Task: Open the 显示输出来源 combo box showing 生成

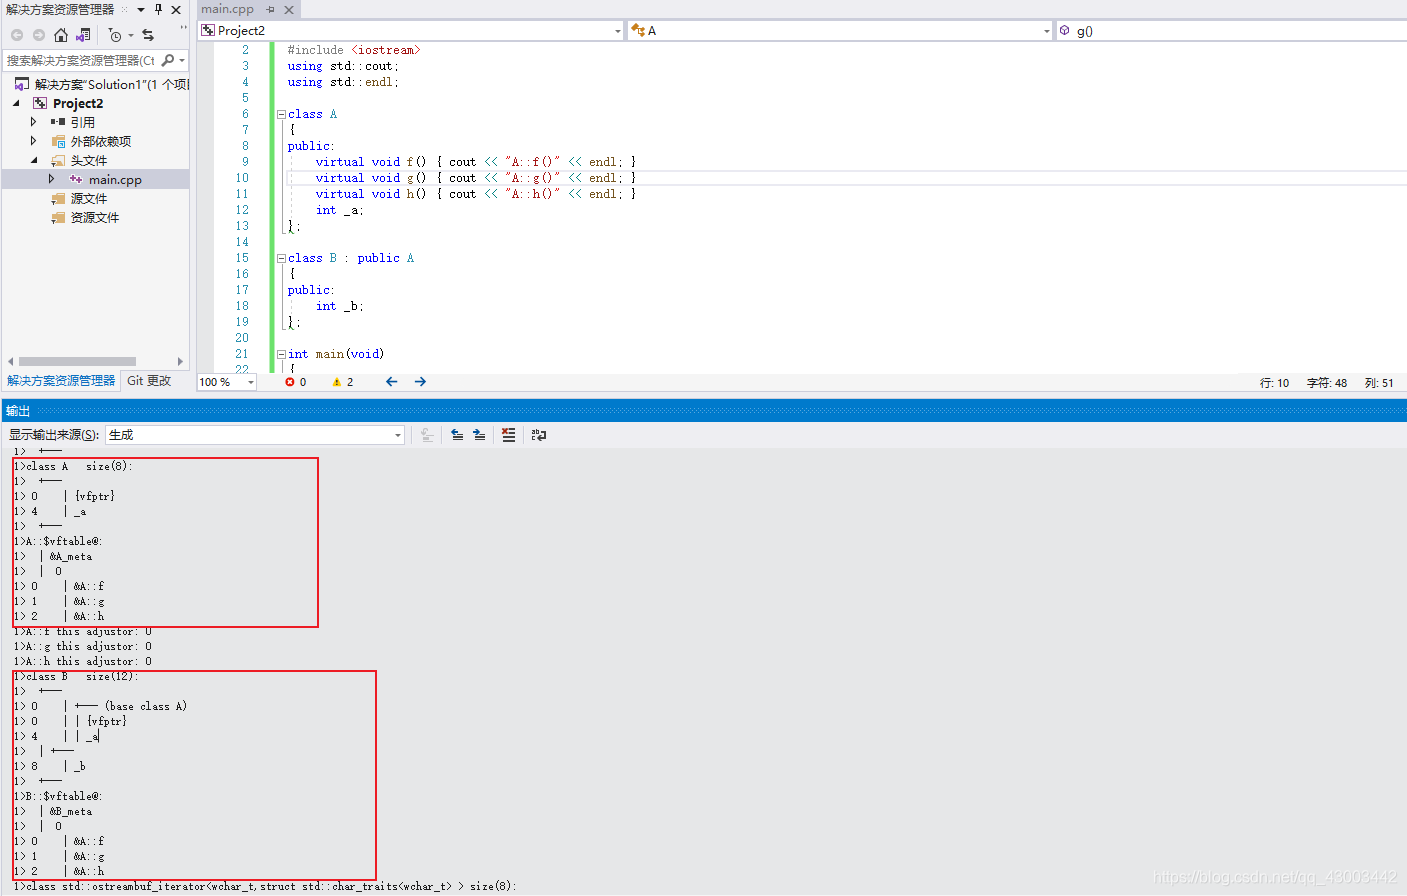Action: 255,435
